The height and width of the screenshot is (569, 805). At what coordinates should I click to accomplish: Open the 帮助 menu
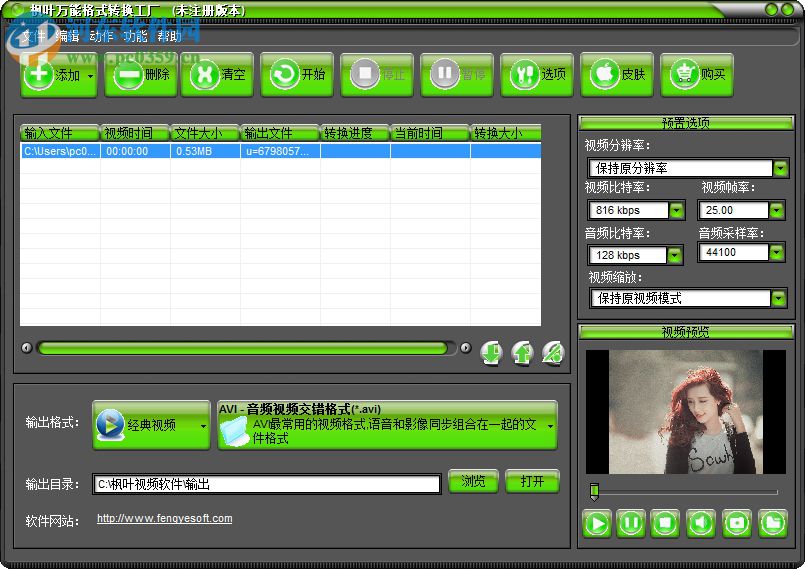(169, 36)
